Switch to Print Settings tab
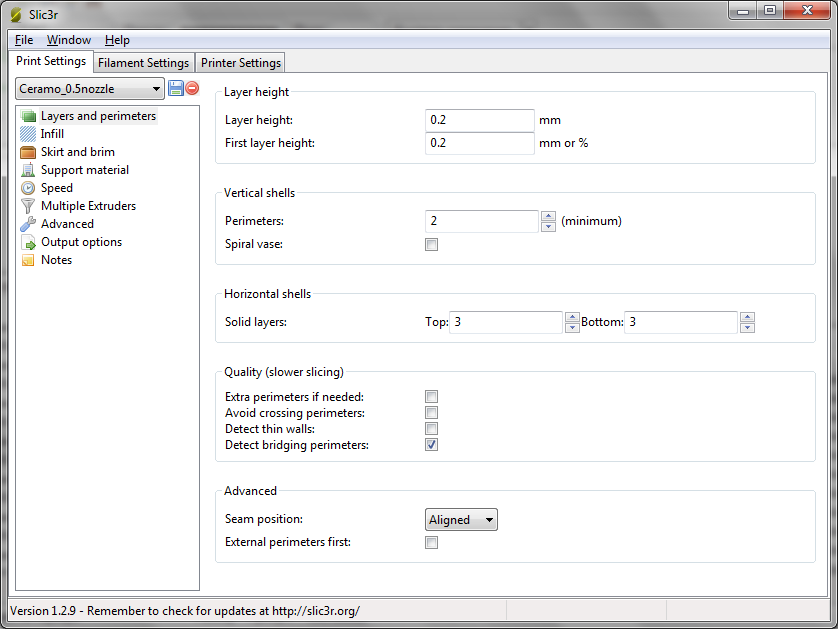Viewport: 838px width, 629px height. [x=51, y=61]
